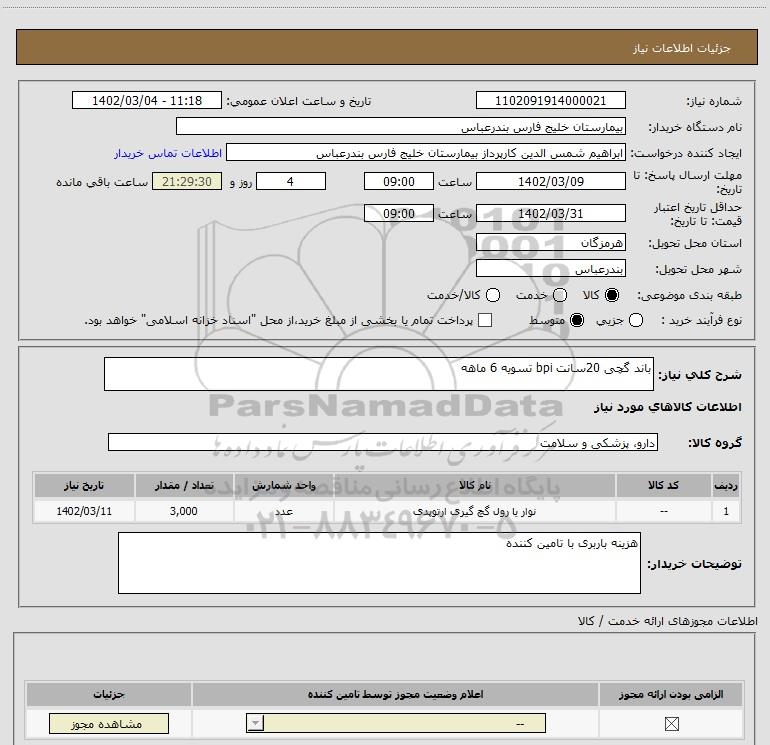Viewport: 770px width, 745px height.
Task: Click the remaining time countdown 21:29:30
Action: (x=187, y=181)
